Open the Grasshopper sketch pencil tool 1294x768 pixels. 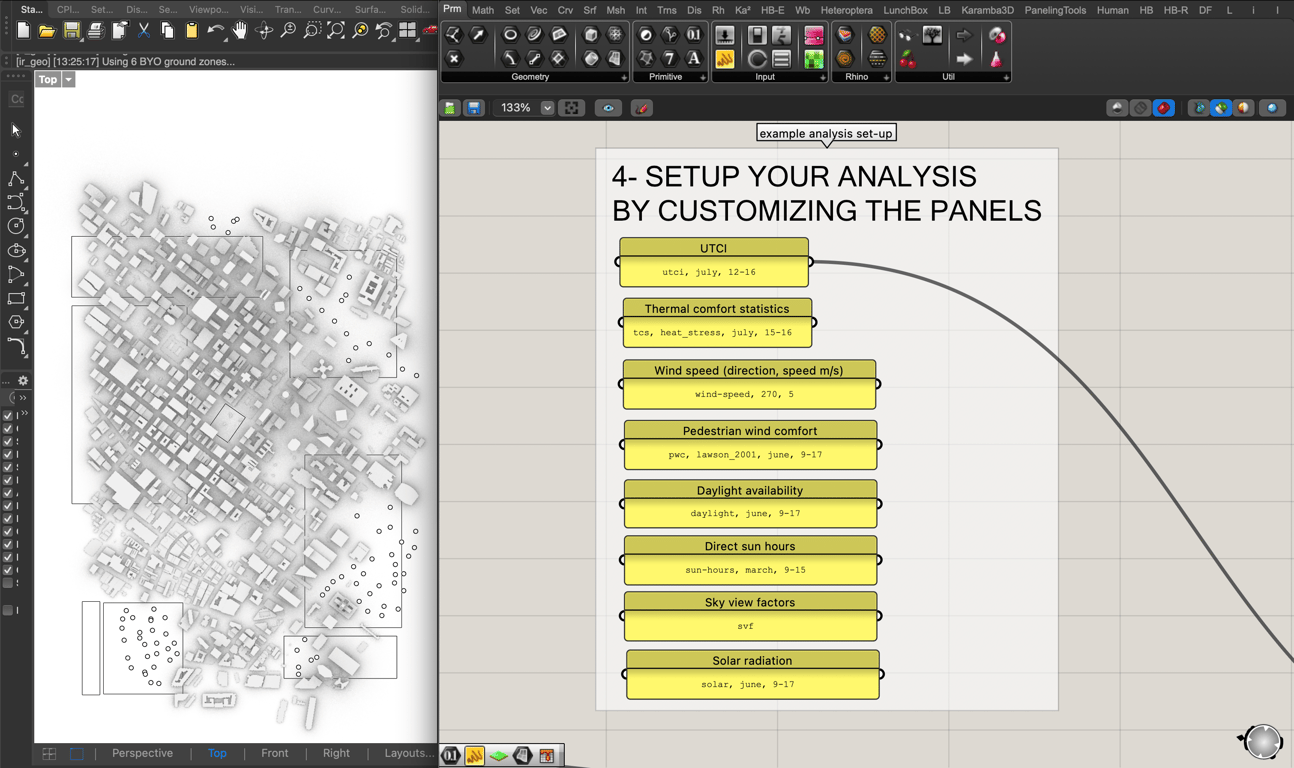(x=642, y=108)
